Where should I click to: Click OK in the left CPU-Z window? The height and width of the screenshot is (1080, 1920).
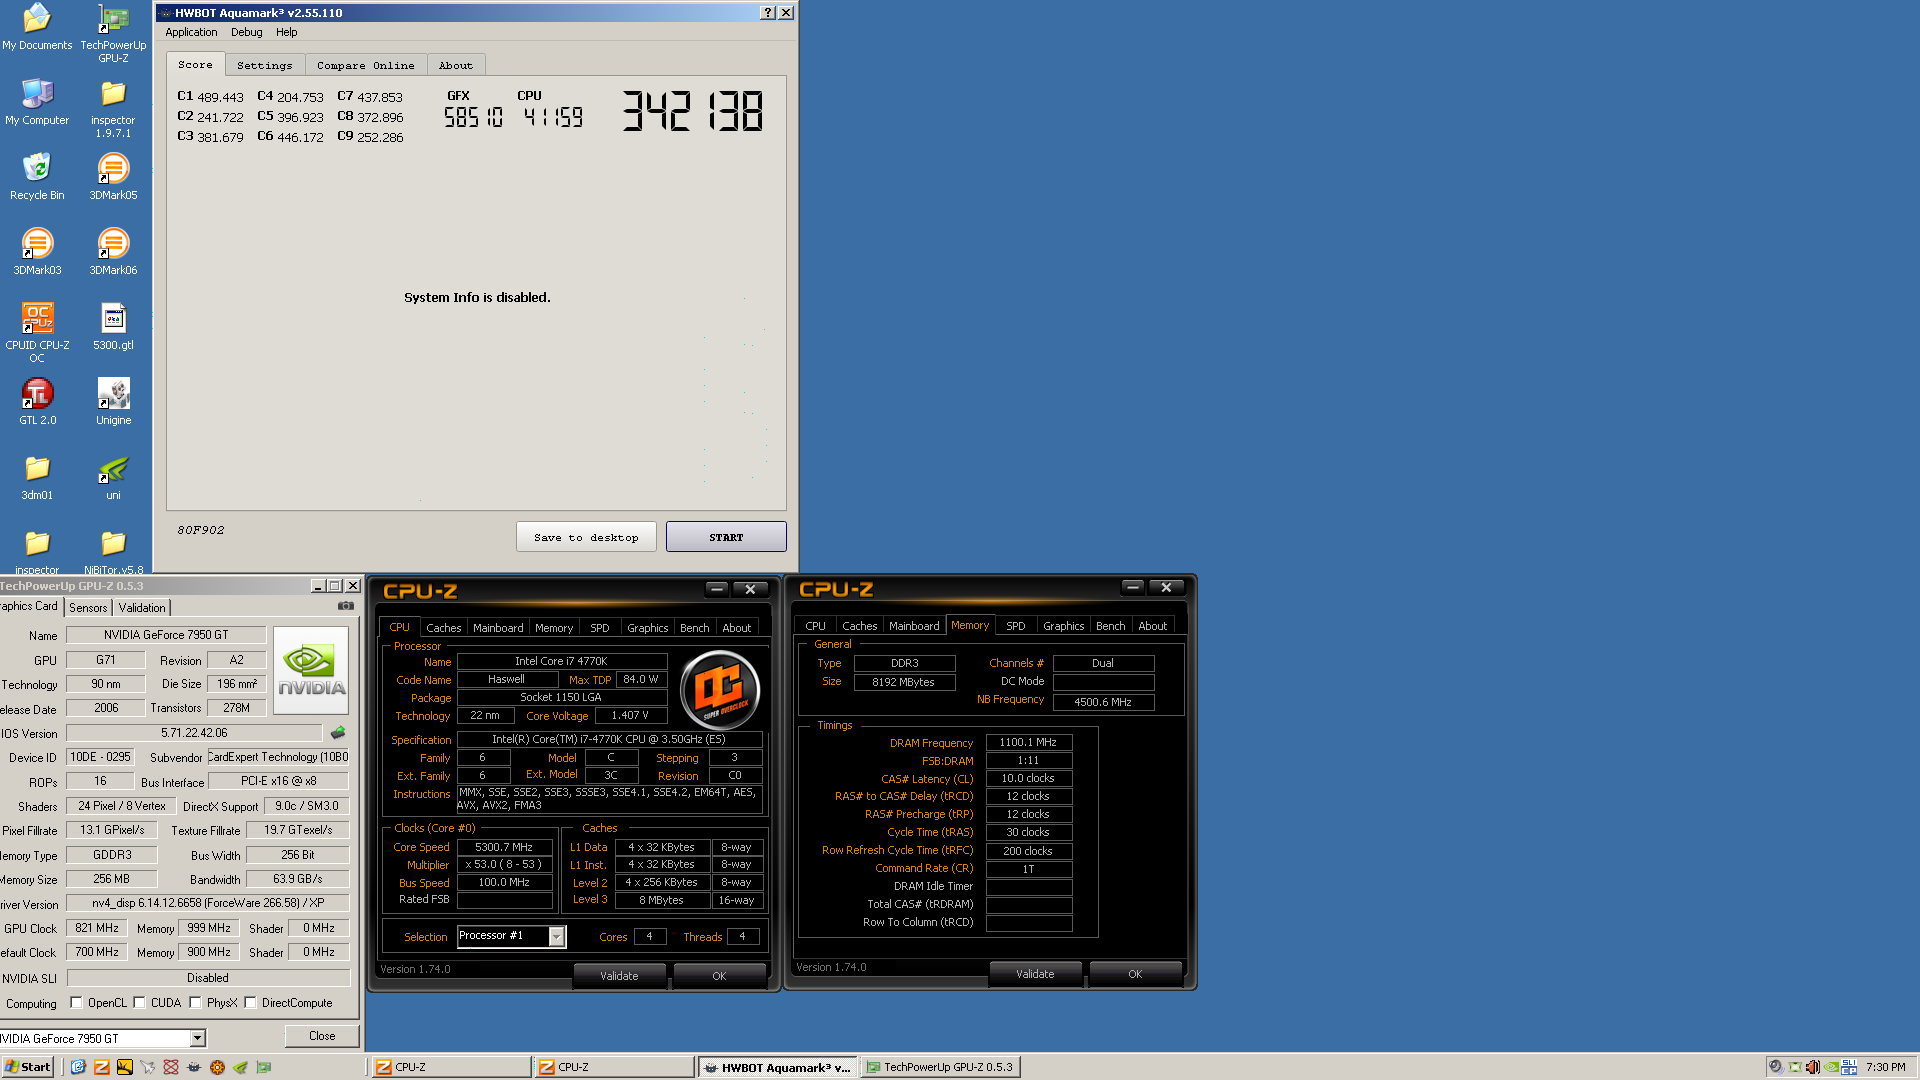pyautogui.click(x=719, y=975)
